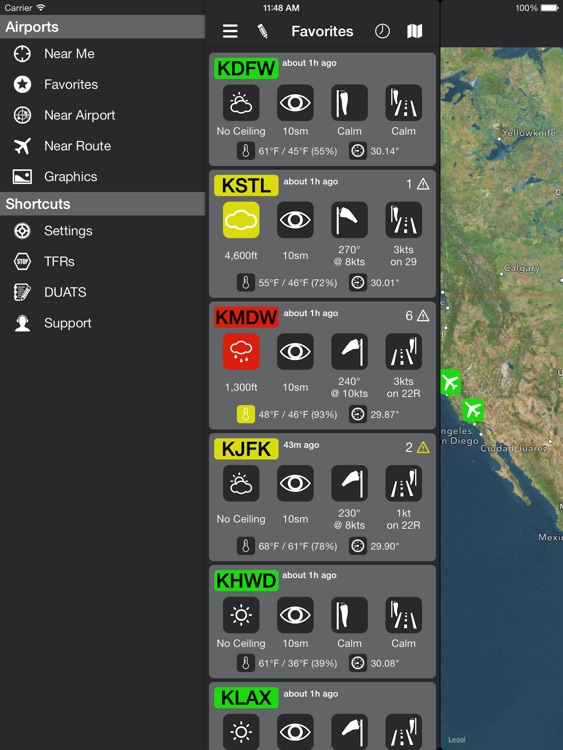Open Graphics menu item
The height and width of the screenshot is (750, 563).
click(102, 176)
